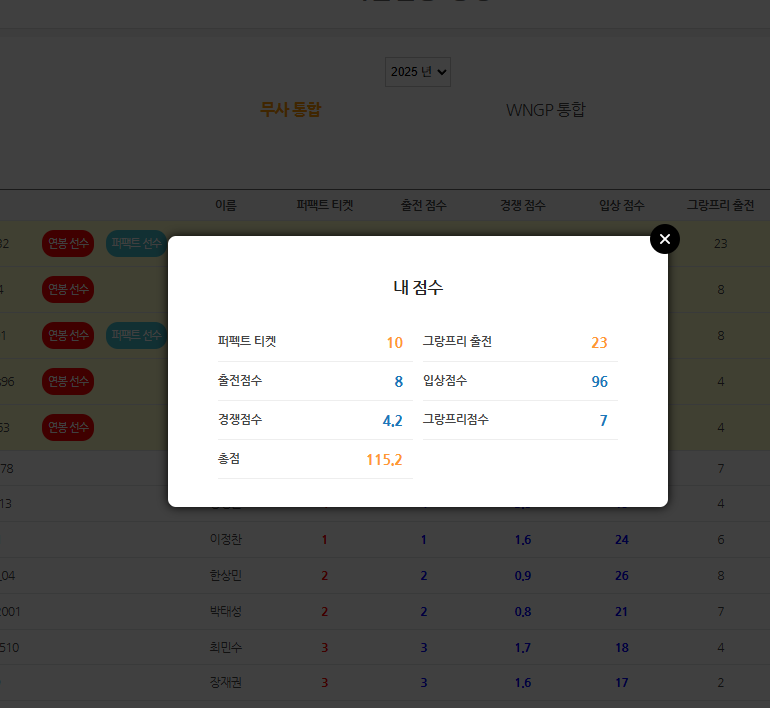This screenshot has width=770, height=708.
Task: Click the 입상 점수 column header
Action: click(x=622, y=205)
